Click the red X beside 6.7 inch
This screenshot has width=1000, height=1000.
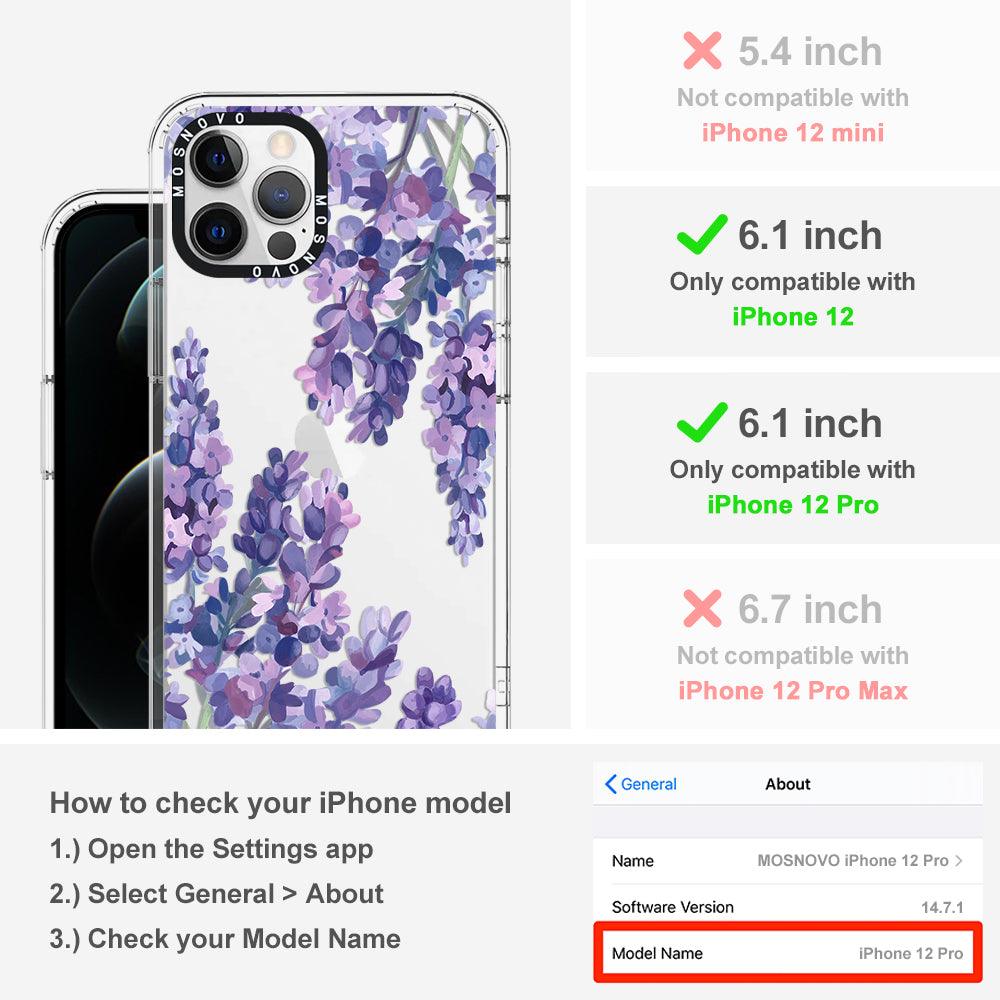click(702, 608)
